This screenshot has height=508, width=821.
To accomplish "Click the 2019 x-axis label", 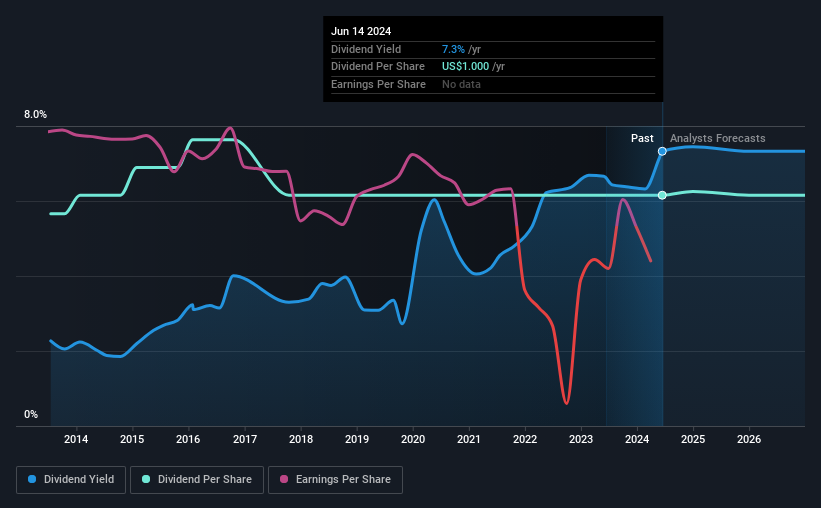I will (x=357, y=439).
